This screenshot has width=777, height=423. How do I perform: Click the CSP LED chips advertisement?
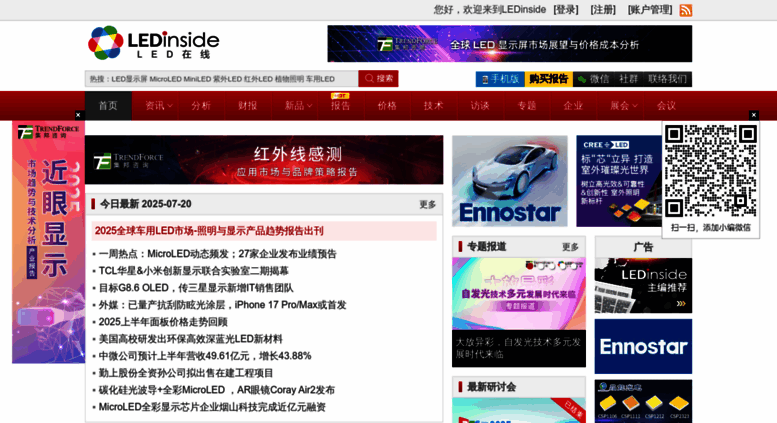[x=643, y=401]
